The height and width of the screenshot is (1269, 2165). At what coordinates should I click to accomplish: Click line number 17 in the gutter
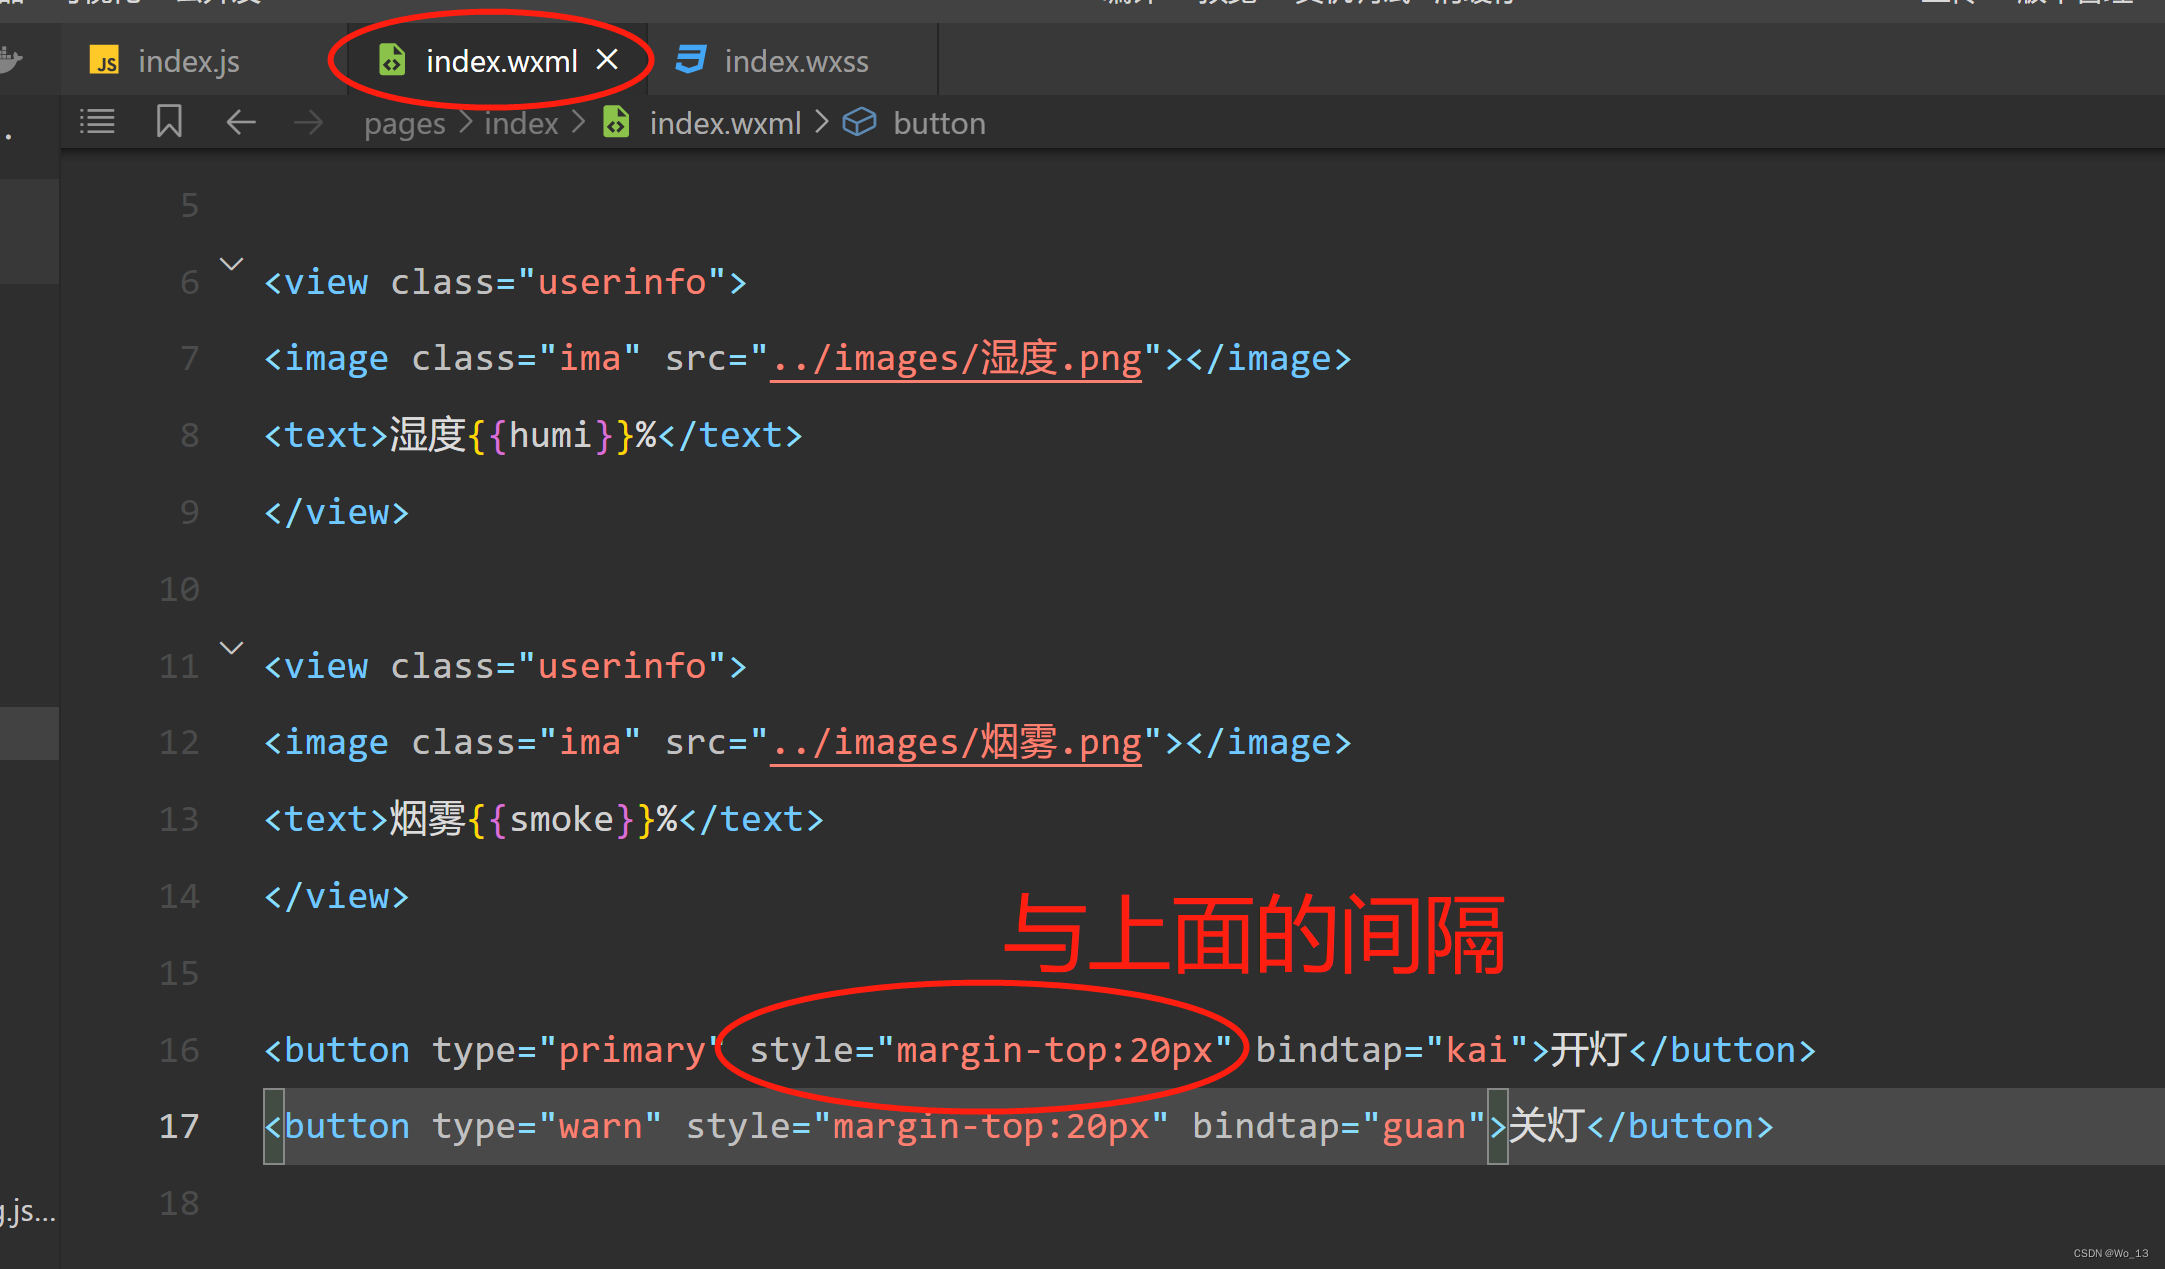pyautogui.click(x=179, y=1127)
